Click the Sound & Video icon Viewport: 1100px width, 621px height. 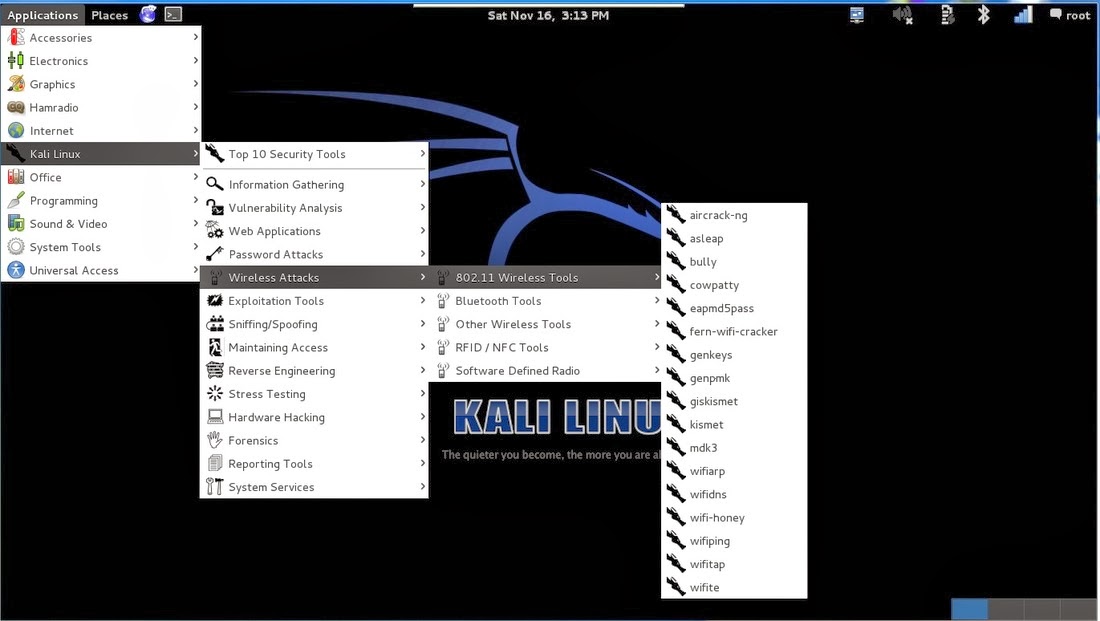[x=15, y=224]
